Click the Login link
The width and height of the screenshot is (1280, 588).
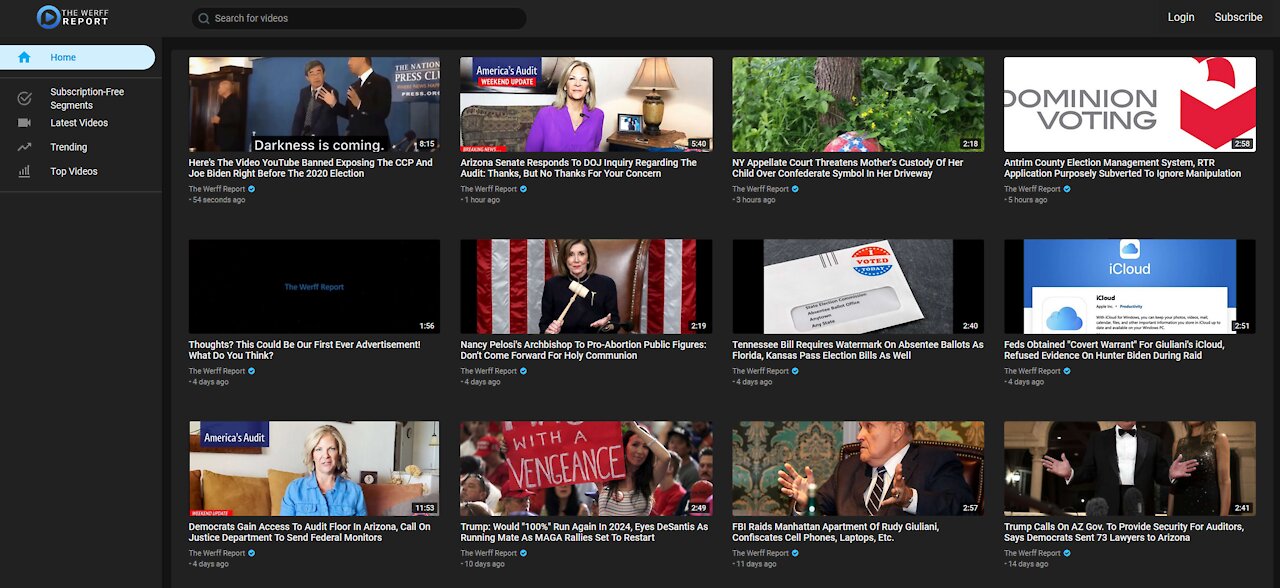click(1181, 17)
